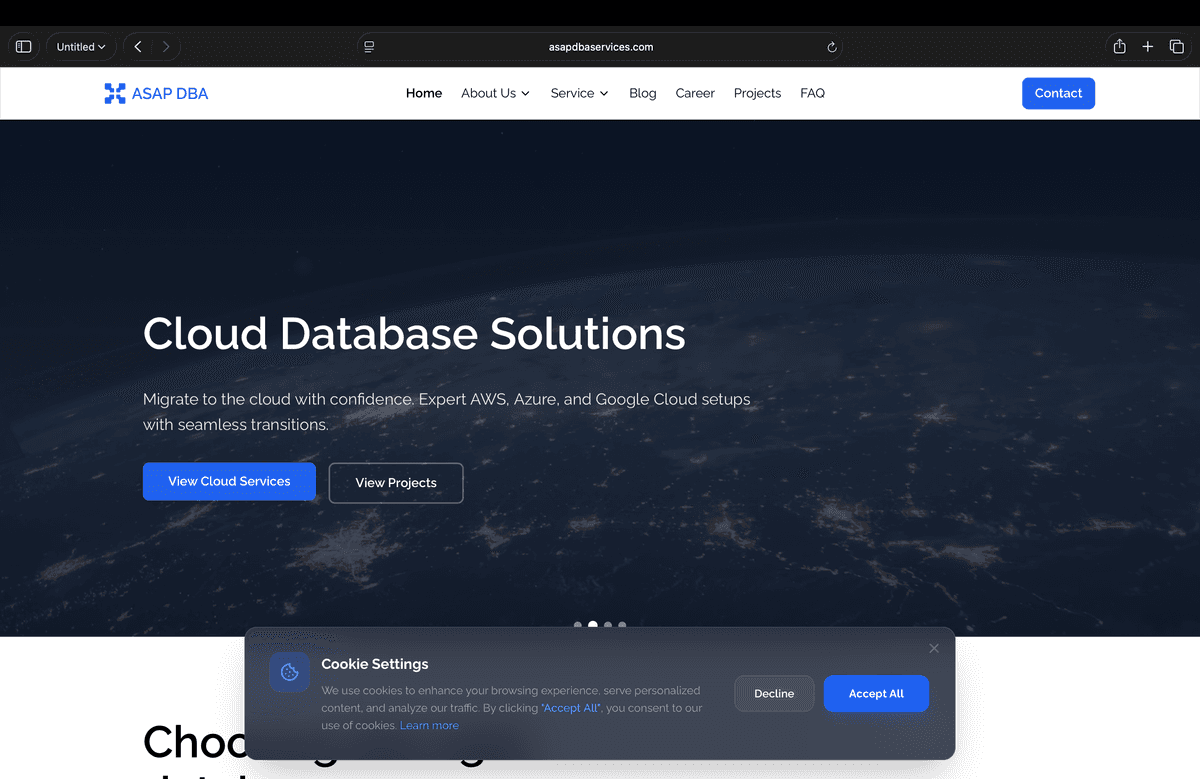Expand the Service dropdown menu

click(579, 93)
